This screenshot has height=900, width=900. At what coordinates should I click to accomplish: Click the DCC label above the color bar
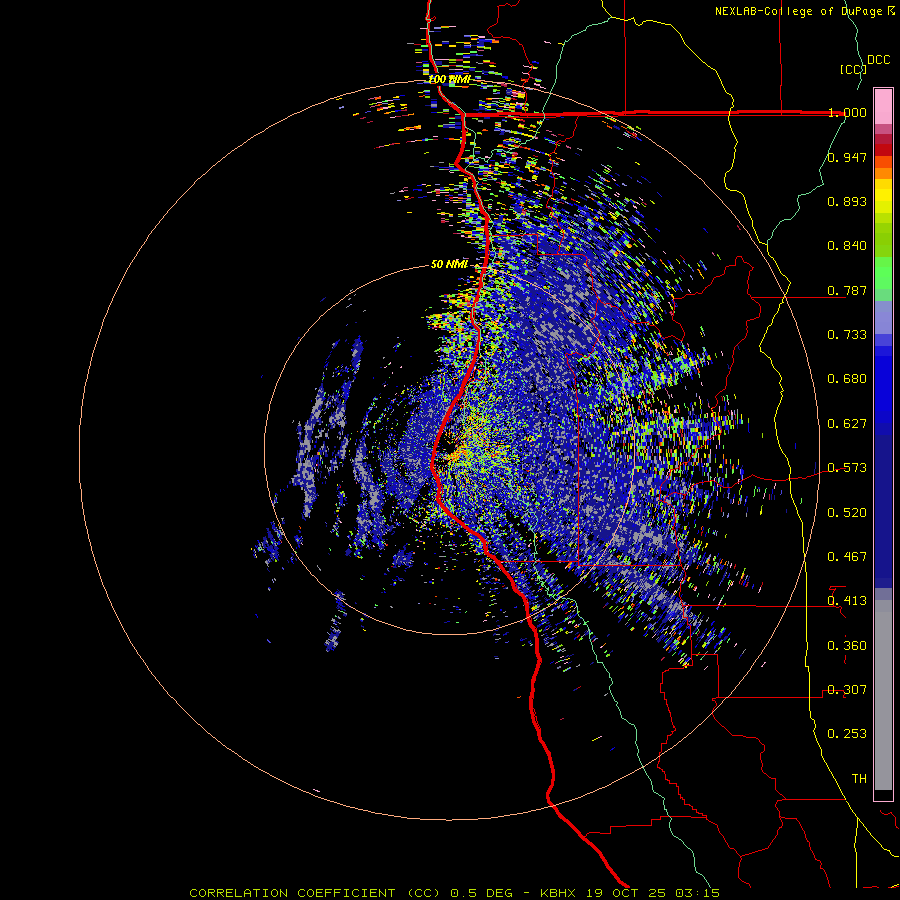tap(878, 60)
